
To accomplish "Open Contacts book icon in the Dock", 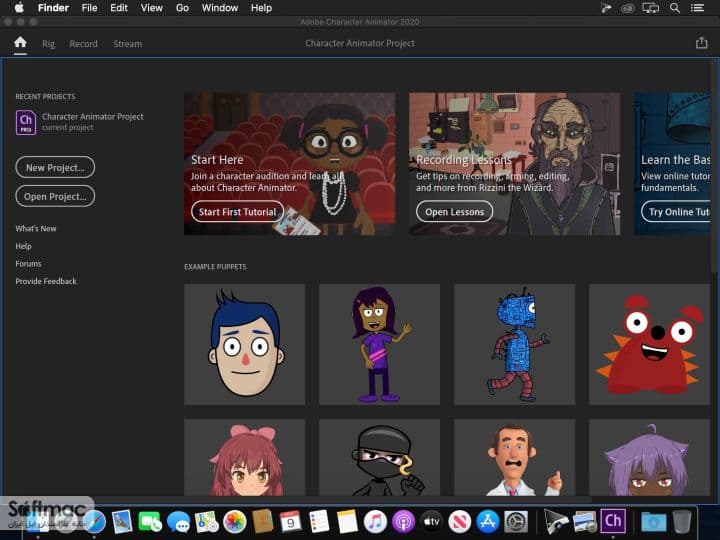I will (x=263, y=522).
